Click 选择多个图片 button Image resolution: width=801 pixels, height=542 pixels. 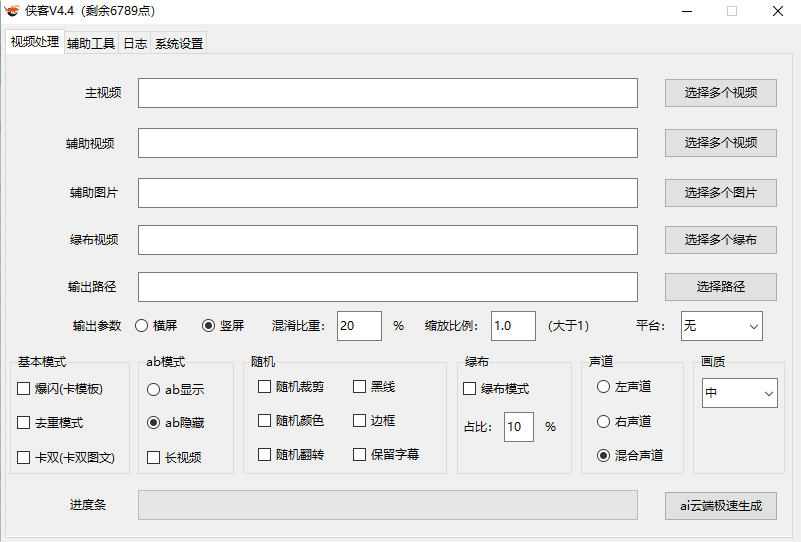(x=720, y=193)
